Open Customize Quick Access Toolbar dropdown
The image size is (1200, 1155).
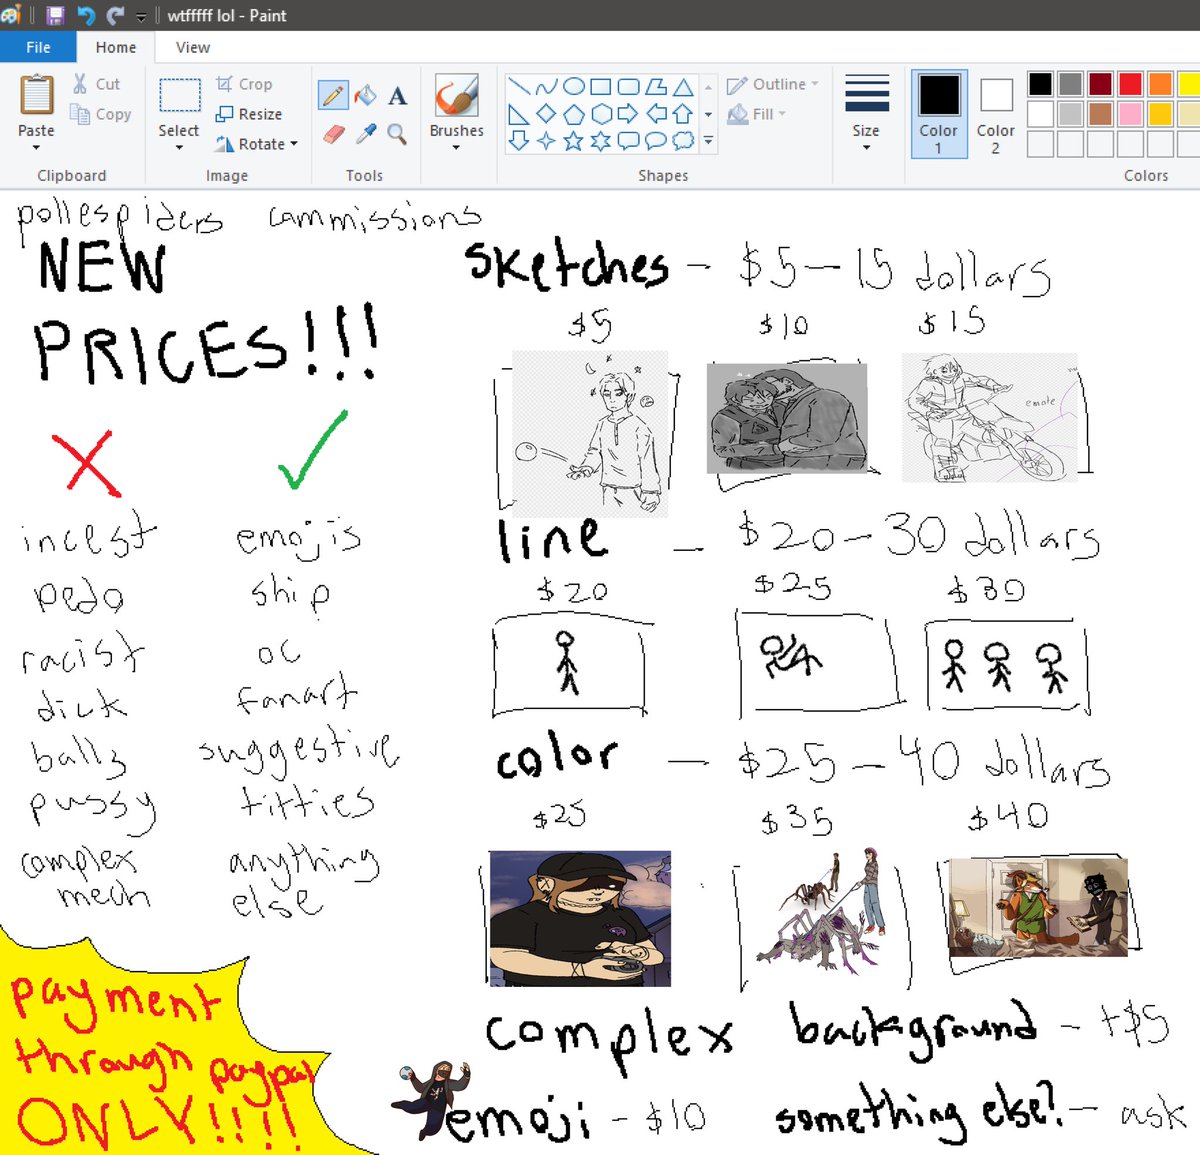pos(141,16)
